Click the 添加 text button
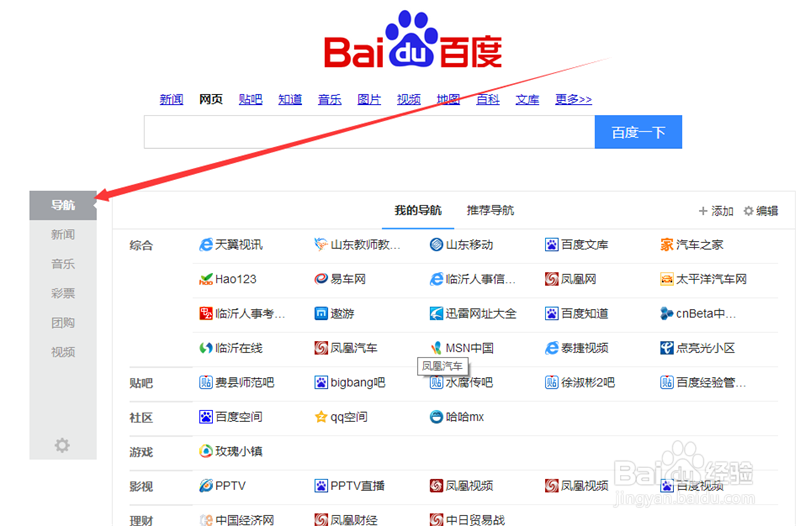Image resolution: width=800 pixels, height=526 pixels. click(722, 211)
